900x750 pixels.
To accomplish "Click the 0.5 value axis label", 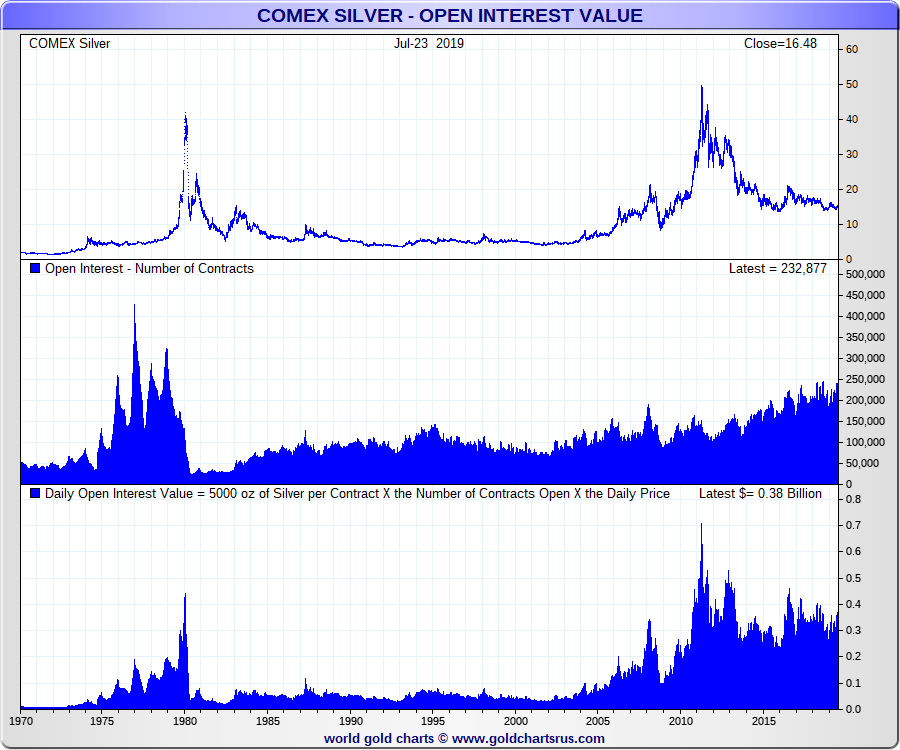I will pos(853,578).
